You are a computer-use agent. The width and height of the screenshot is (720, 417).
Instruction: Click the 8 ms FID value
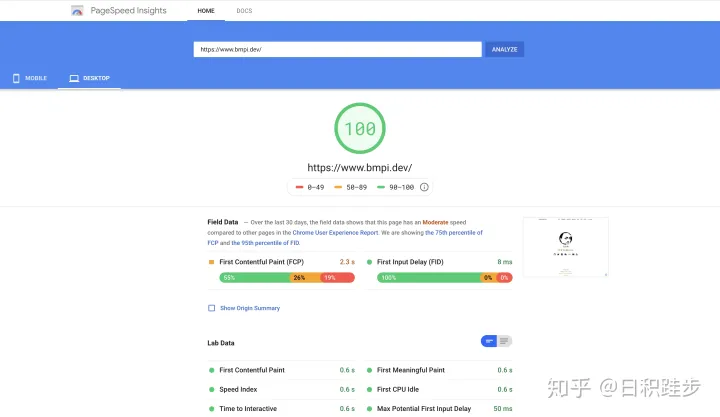tap(505, 262)
